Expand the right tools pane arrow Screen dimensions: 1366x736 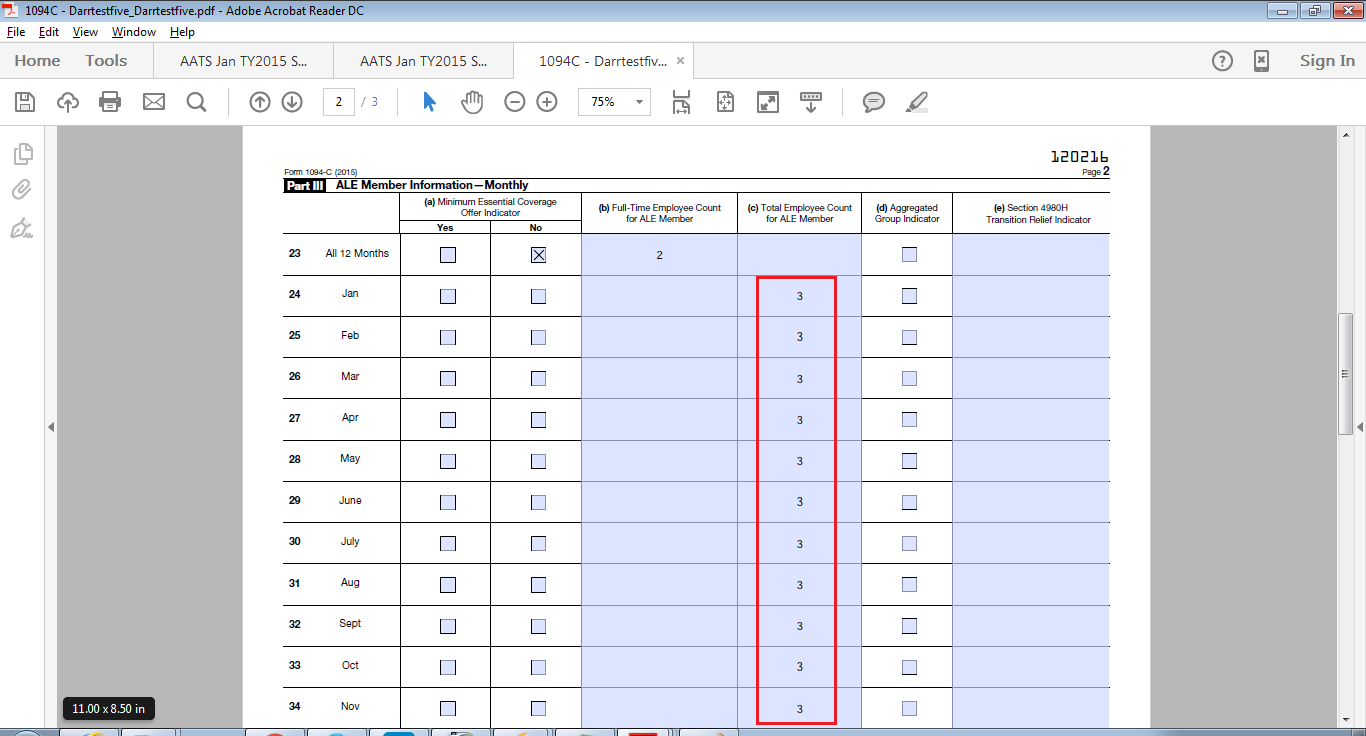[1360, 427]
